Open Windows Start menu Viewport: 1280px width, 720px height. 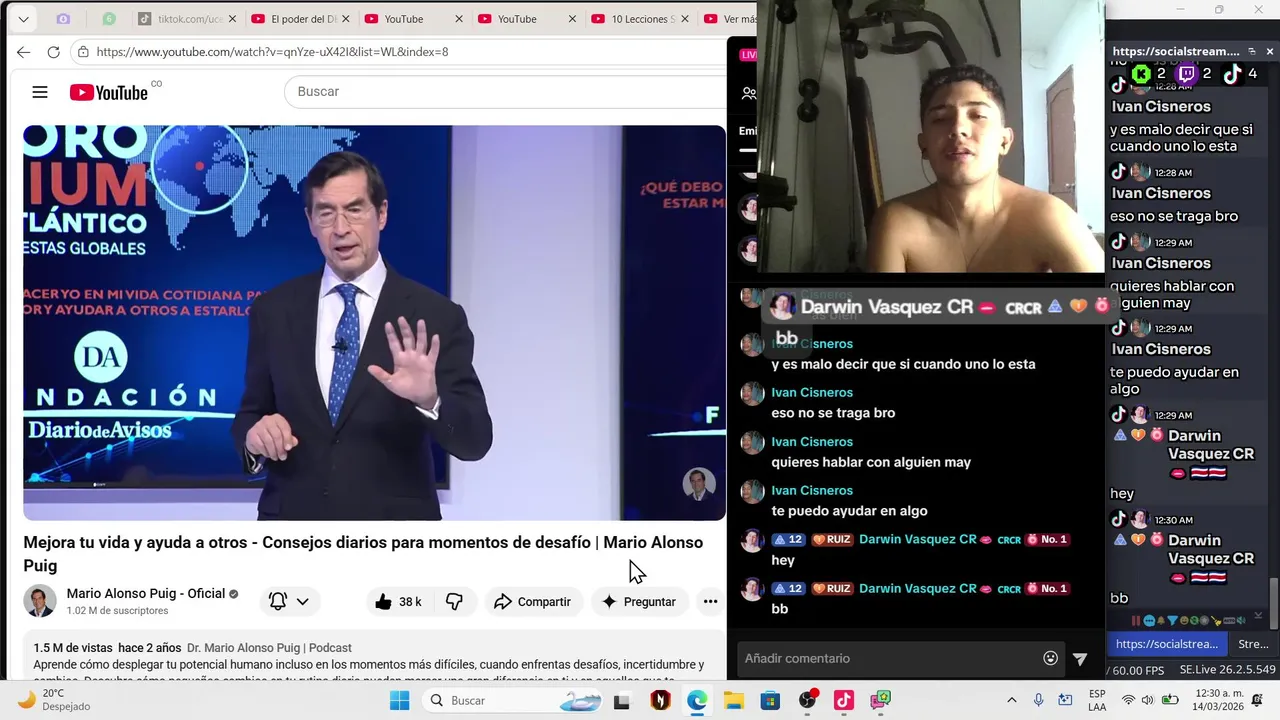point(399,700)
